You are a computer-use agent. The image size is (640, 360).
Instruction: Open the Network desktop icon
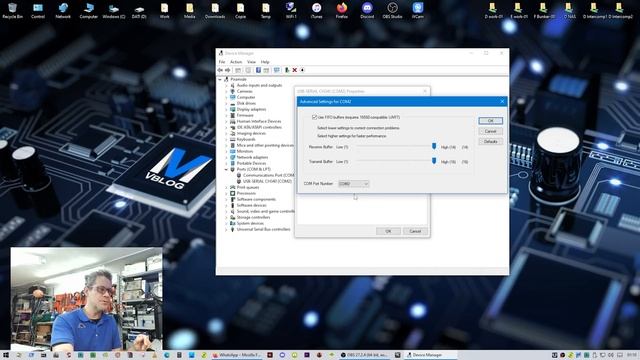(63, 11)
